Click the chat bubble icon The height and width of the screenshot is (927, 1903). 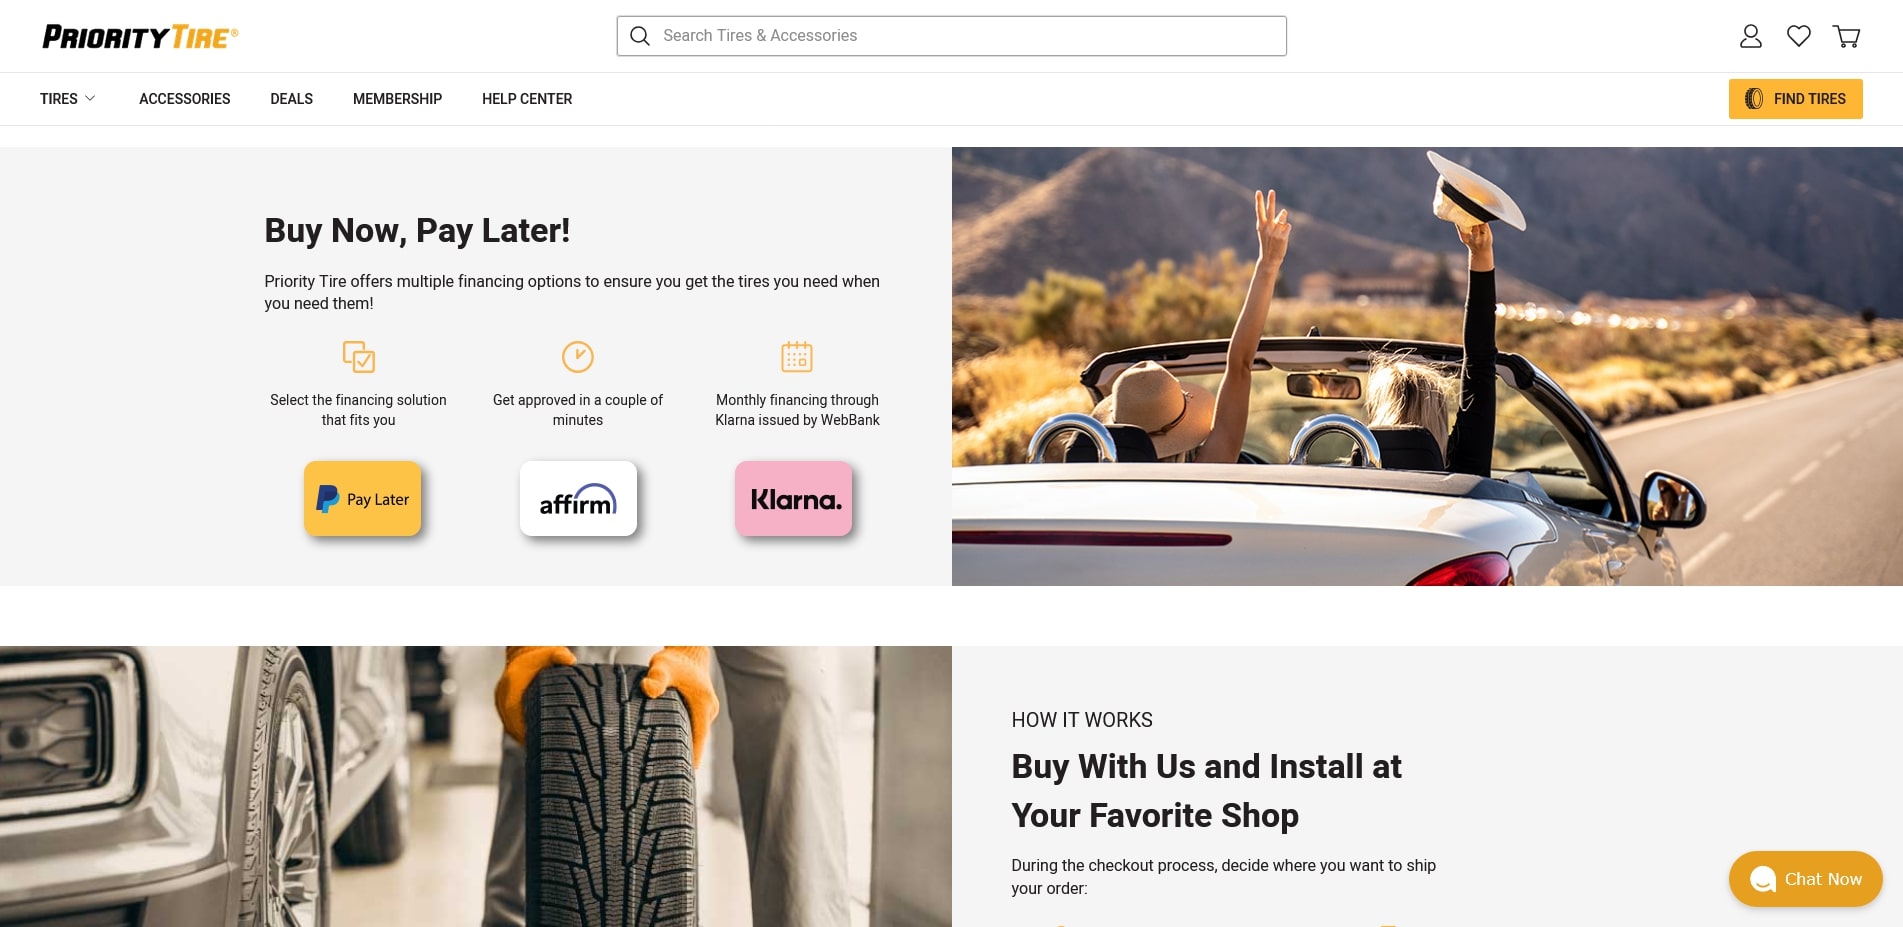tap(1763, 879)
